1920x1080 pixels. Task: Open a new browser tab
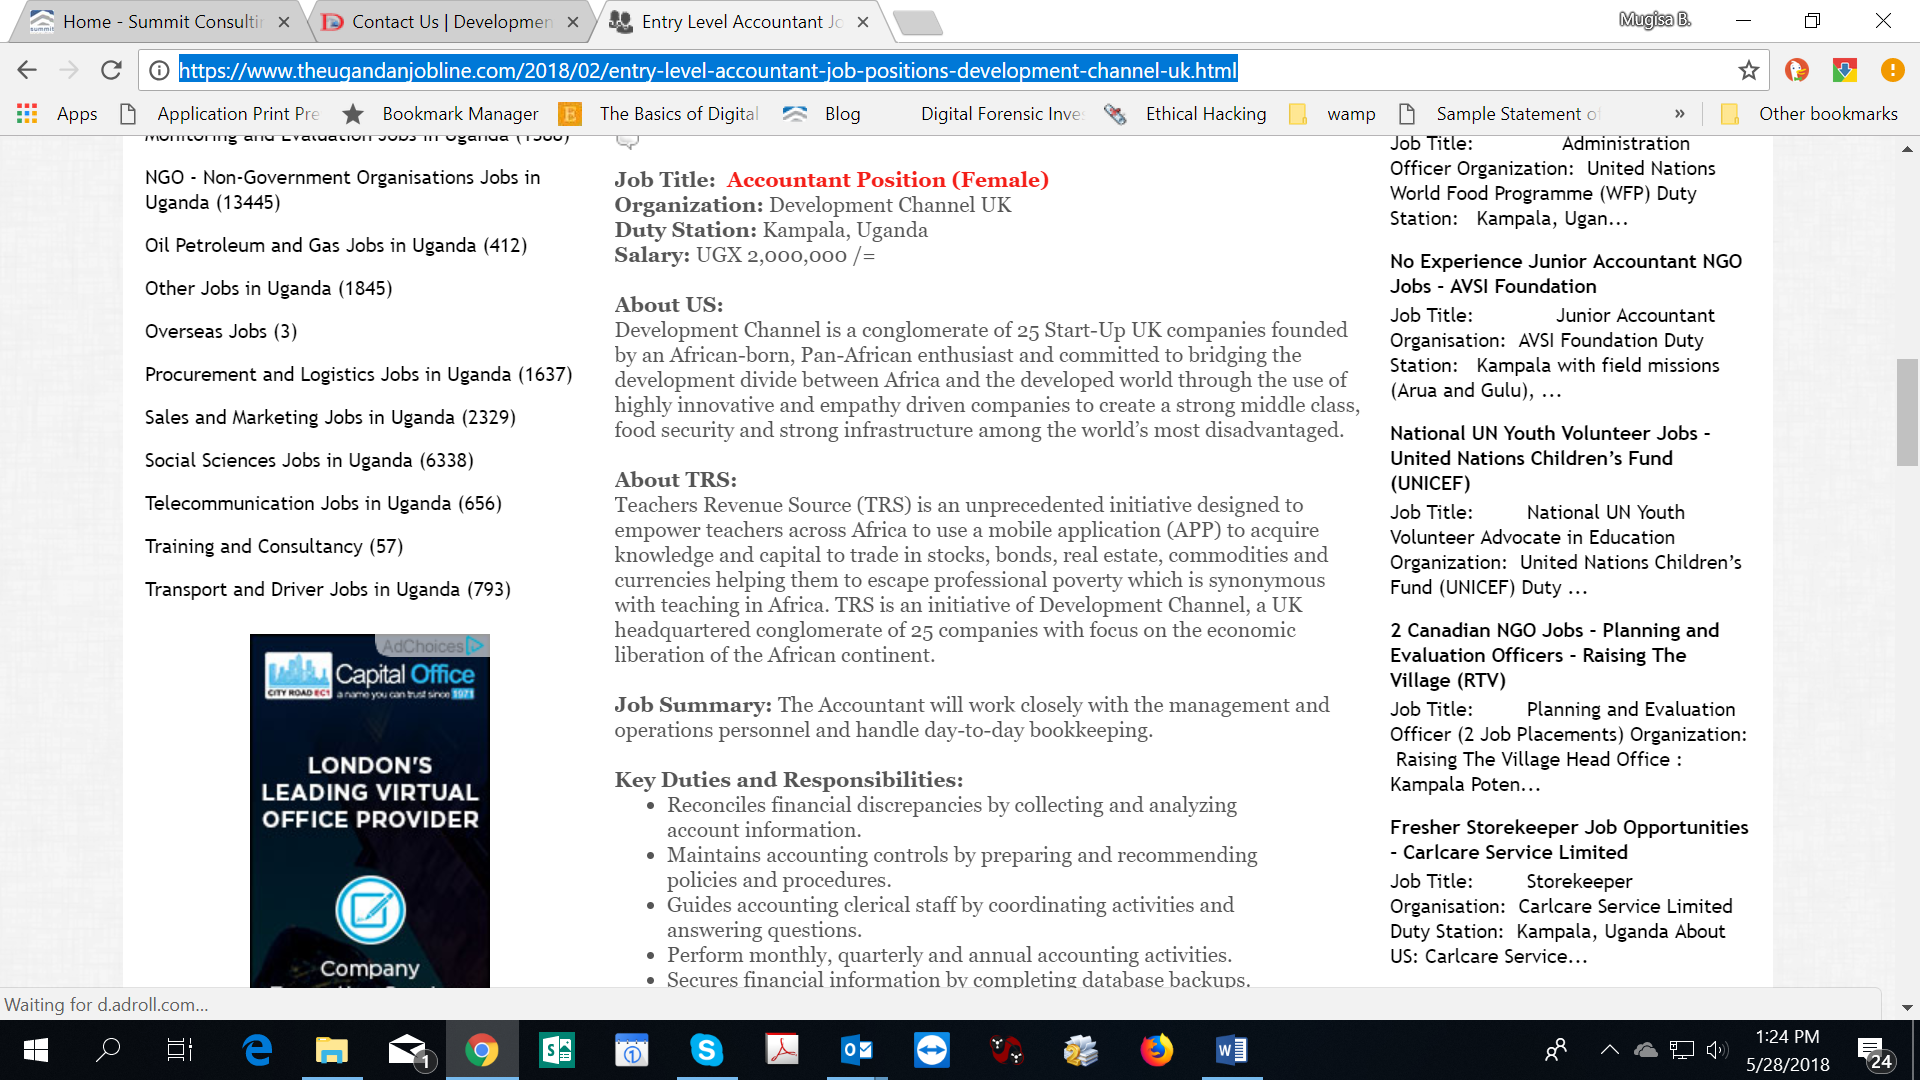coord(917,22)
